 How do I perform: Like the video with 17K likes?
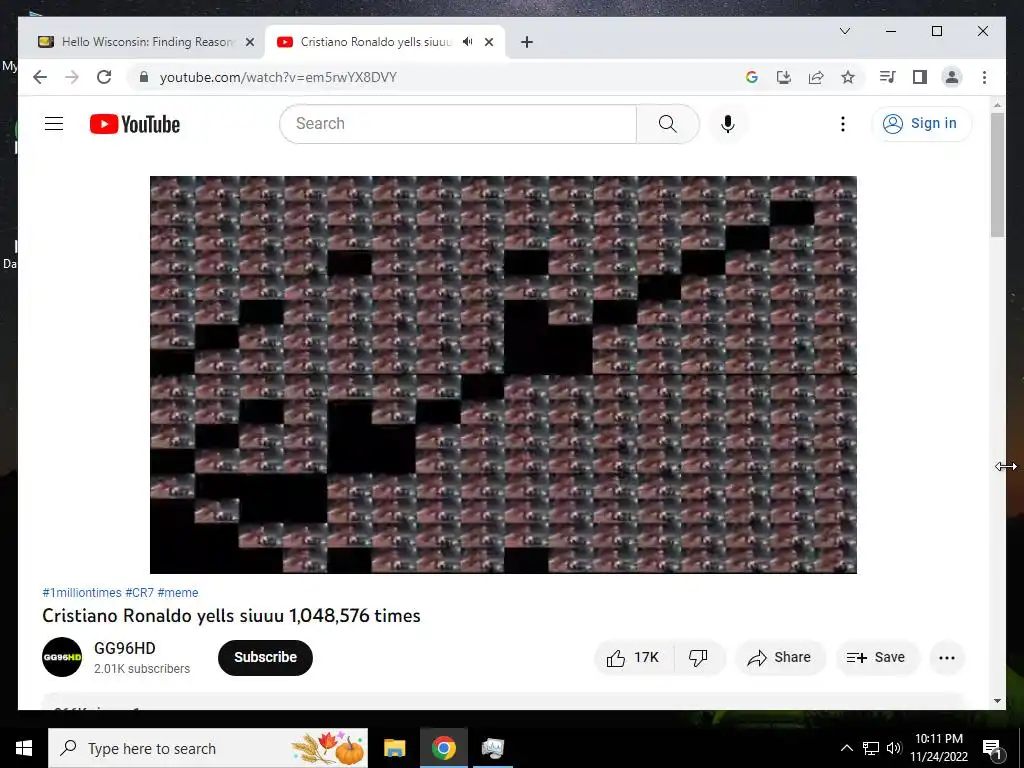[x=633, y=658]
